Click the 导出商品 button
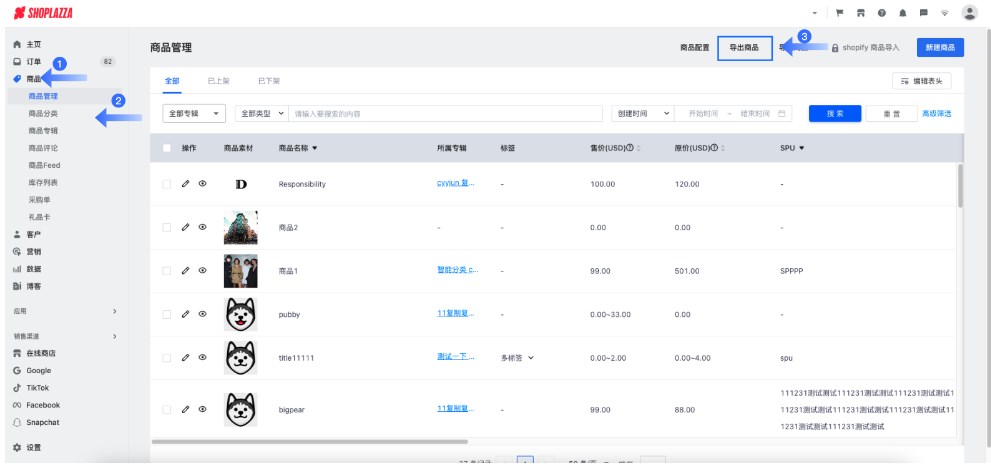 click(744, 47)
